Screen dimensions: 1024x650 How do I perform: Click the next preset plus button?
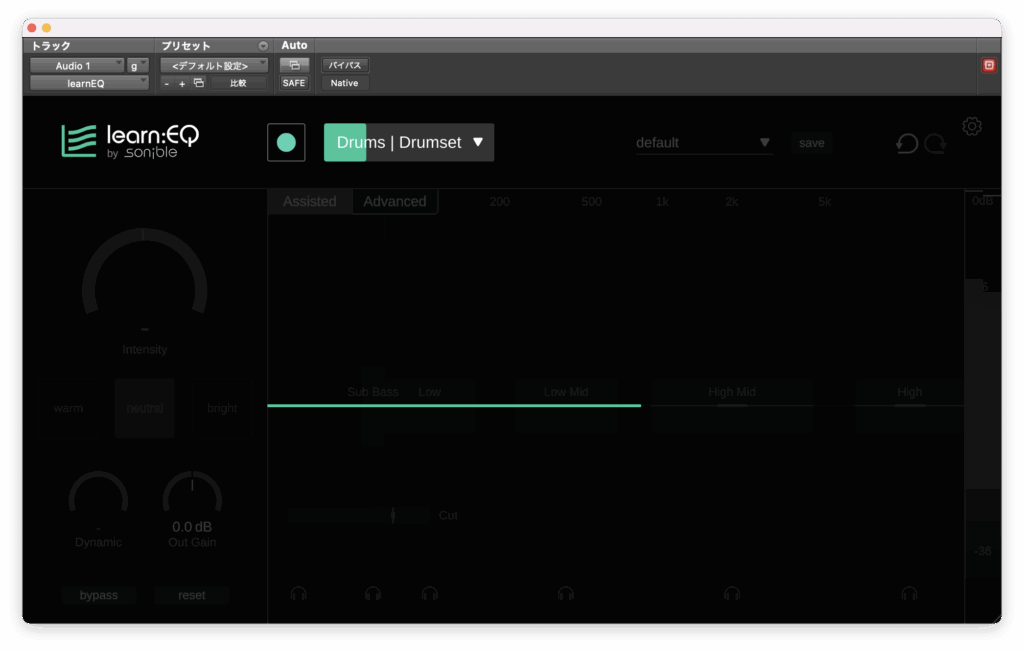182,84
